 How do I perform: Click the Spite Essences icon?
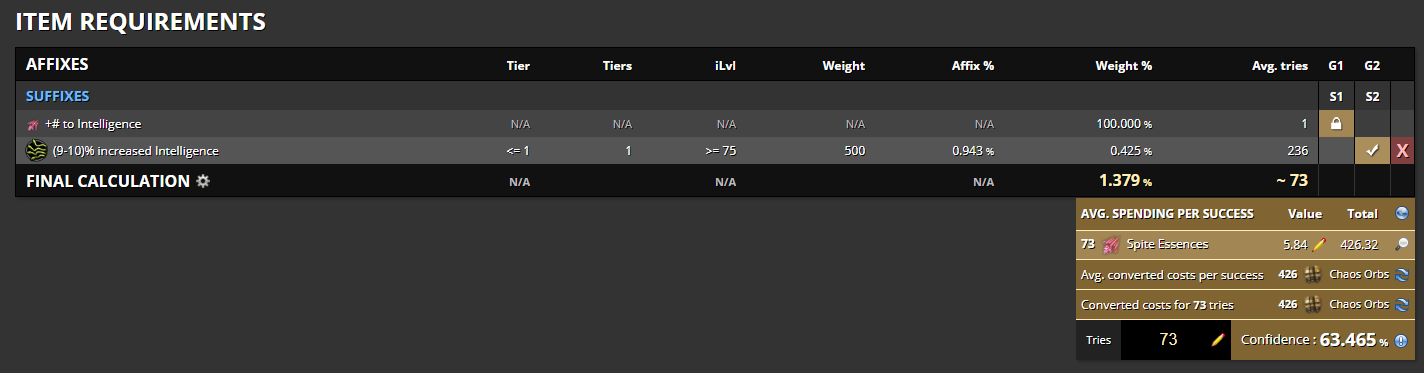(x=1110, y=244)
